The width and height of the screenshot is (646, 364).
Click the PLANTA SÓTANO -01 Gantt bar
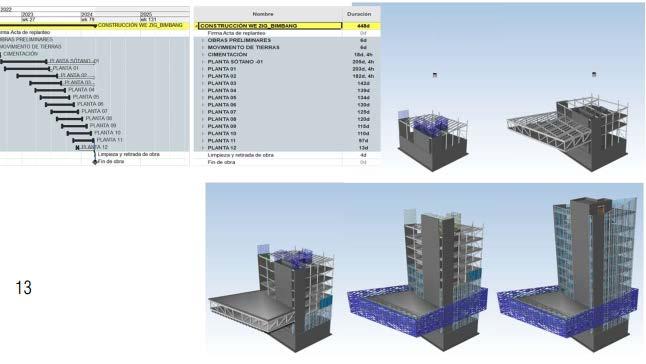pos(24,62)
